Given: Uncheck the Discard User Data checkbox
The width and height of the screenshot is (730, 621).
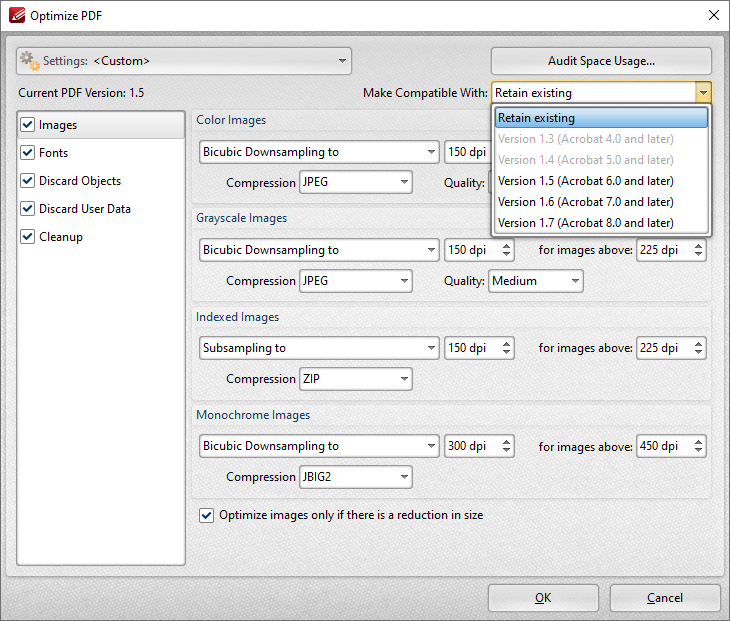Looking at the screenshot, I should tap(27, 209).
